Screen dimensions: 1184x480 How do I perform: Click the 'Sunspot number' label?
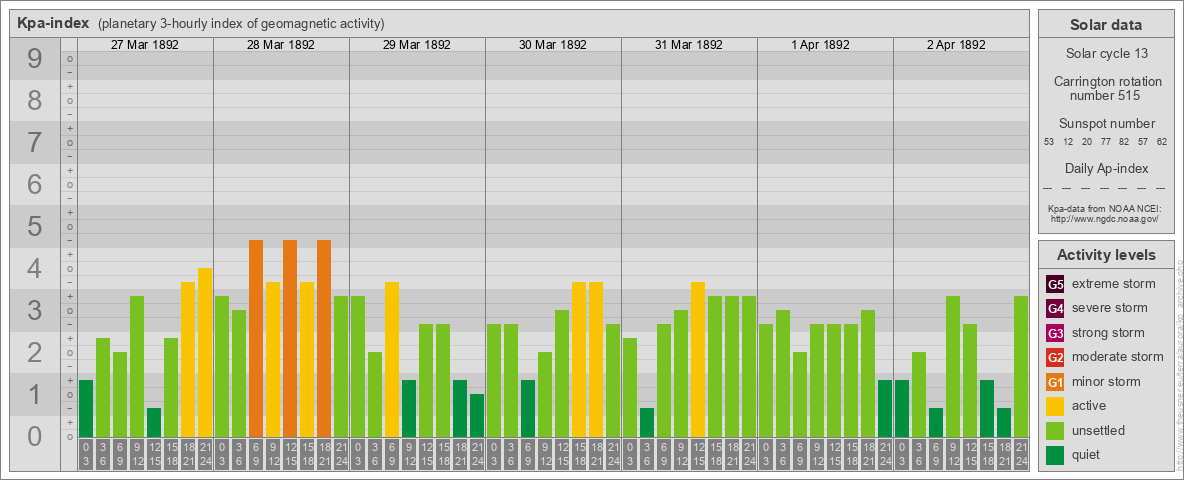point(1105,124)
